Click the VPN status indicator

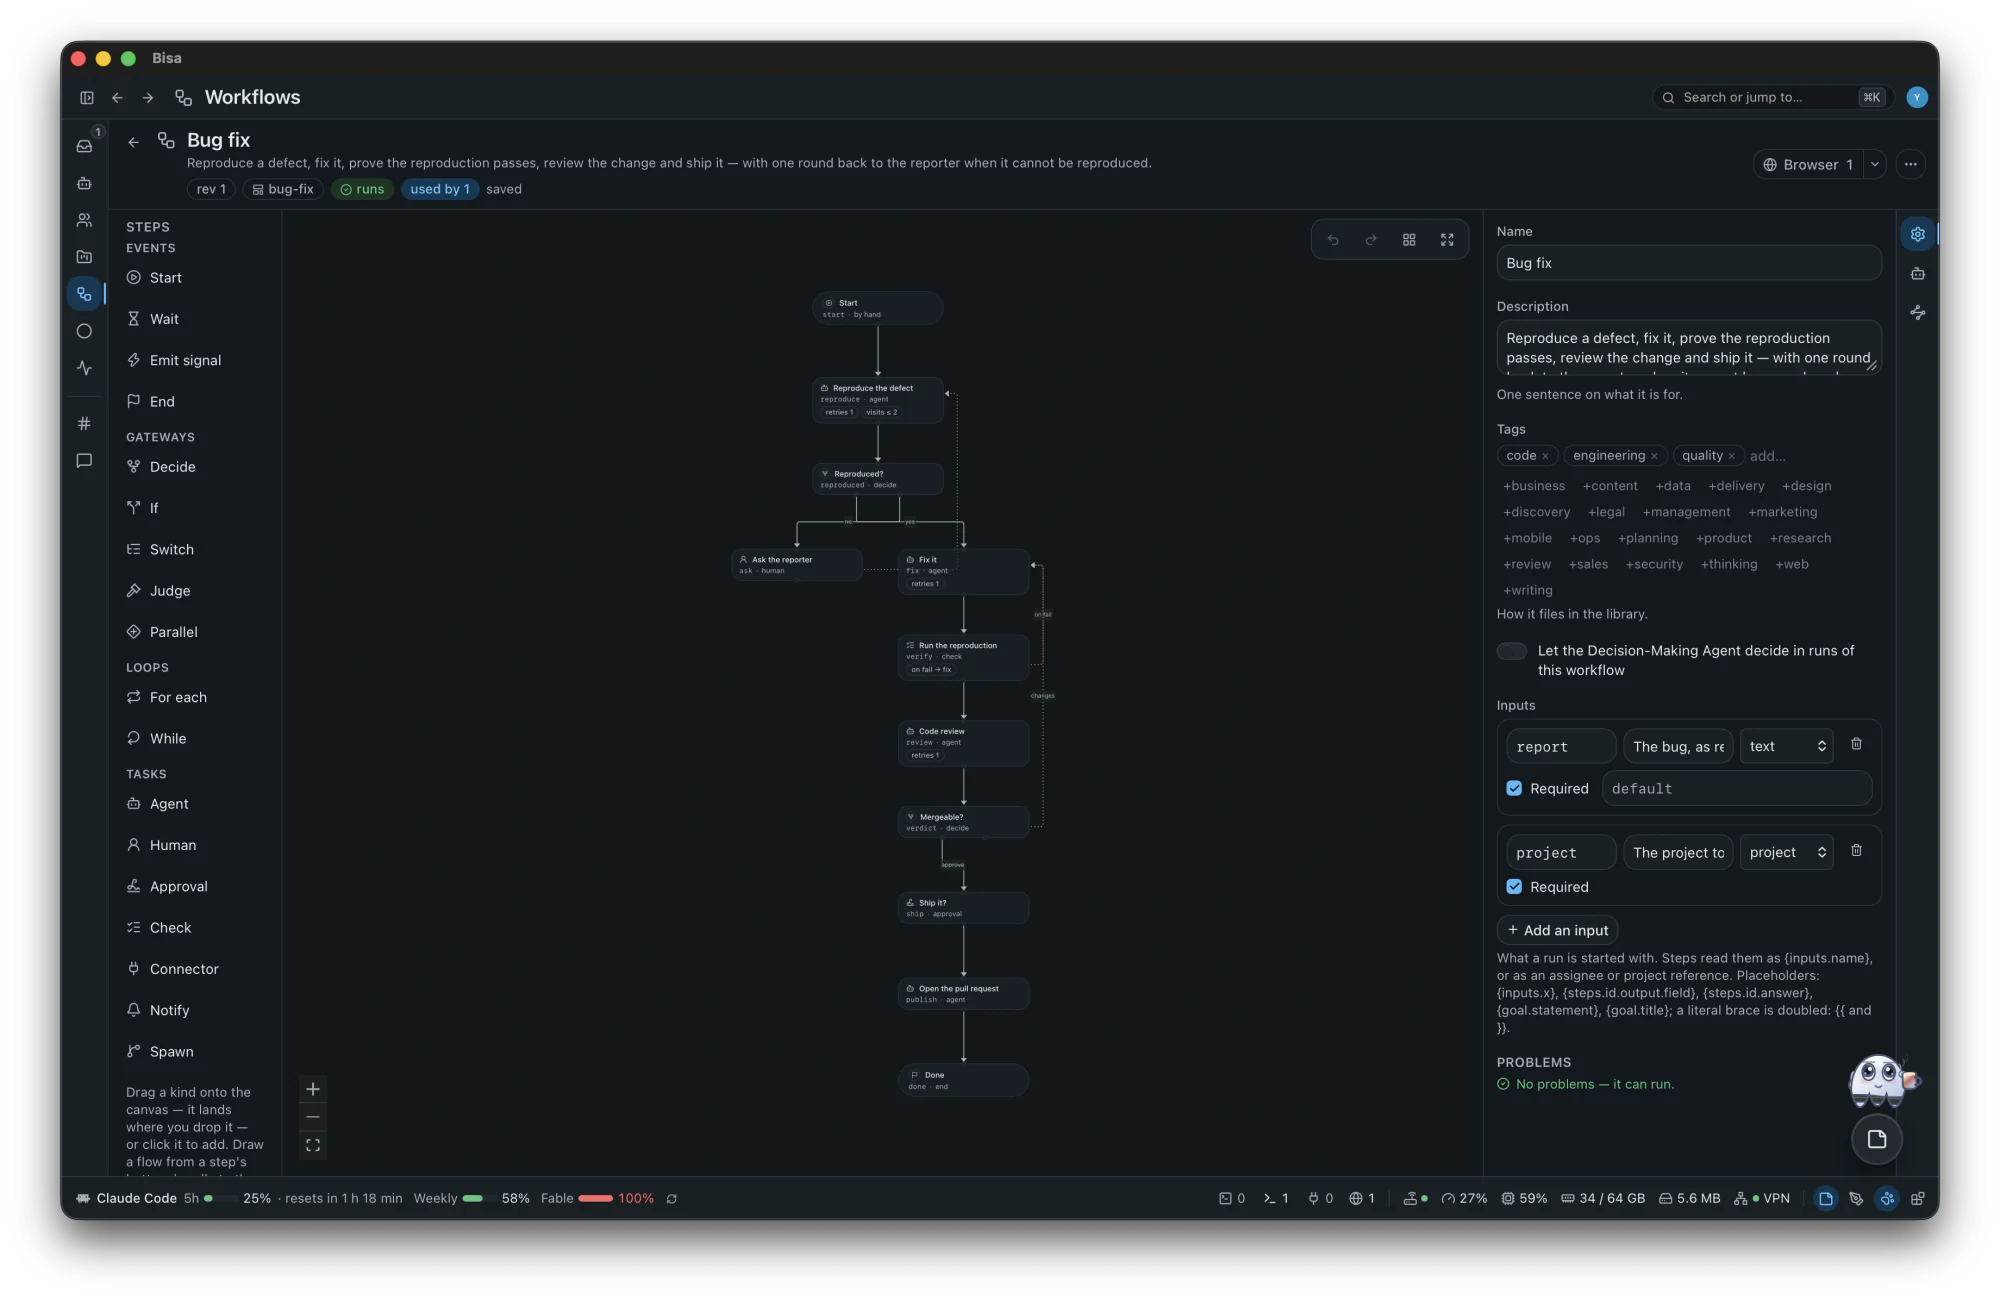click(x=1762, y=1198)
